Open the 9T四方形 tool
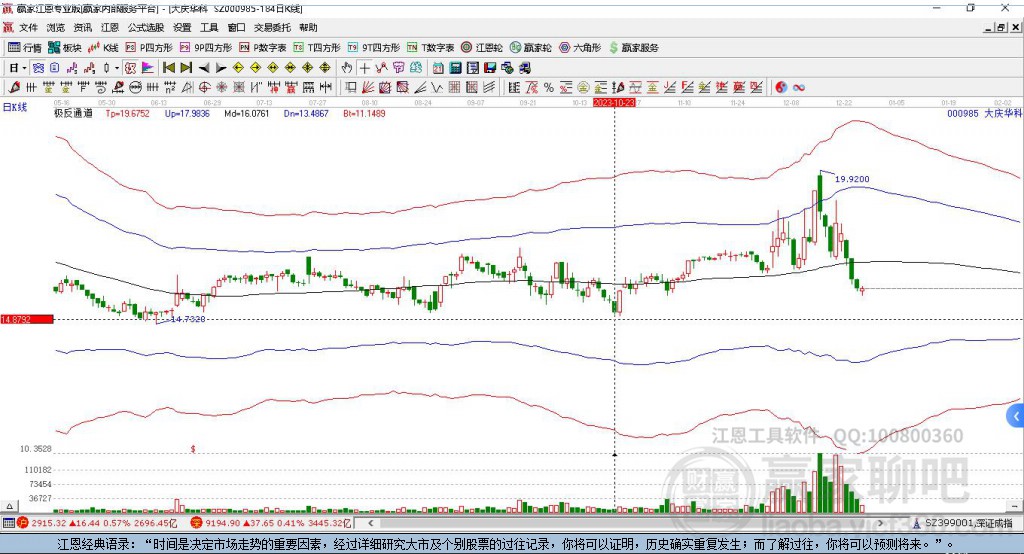This screenshot has width=1024, height=554. coord(374,48)
